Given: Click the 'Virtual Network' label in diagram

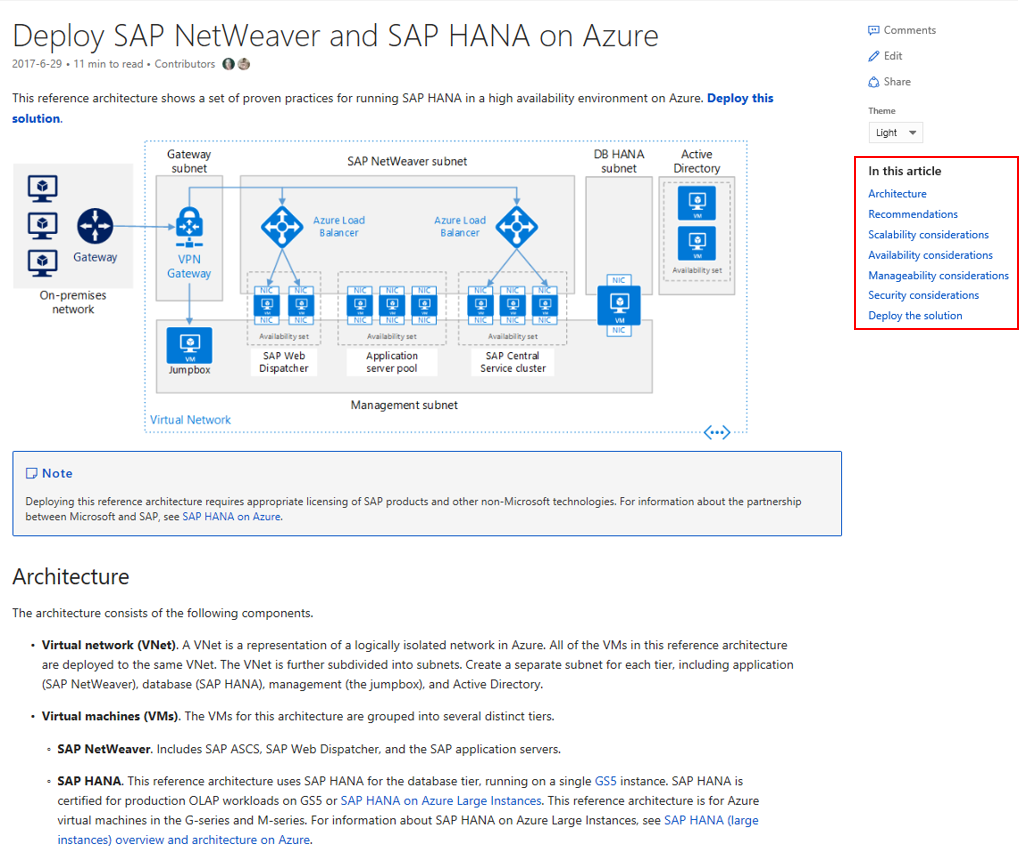Looking at the screenshot, I should (x=190, y=420).
